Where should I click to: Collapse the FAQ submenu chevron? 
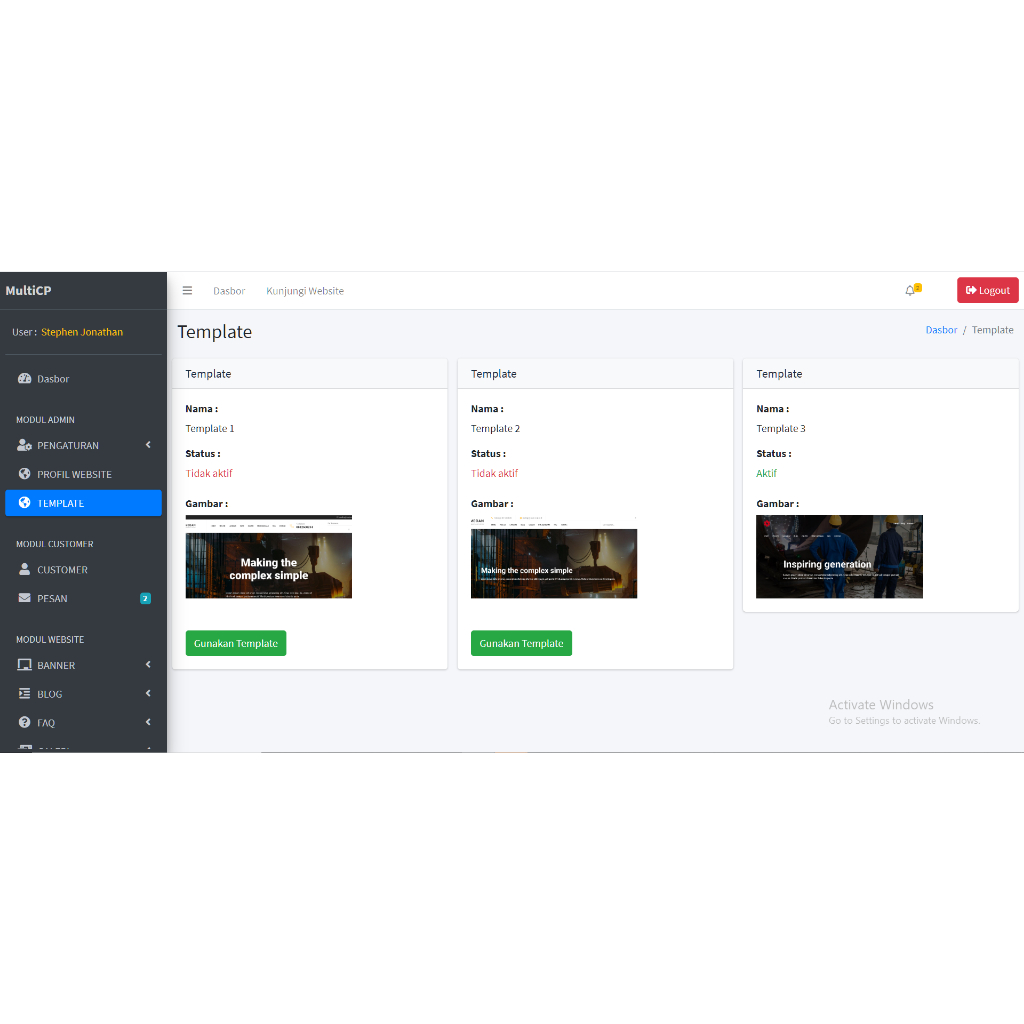(148, 722)
